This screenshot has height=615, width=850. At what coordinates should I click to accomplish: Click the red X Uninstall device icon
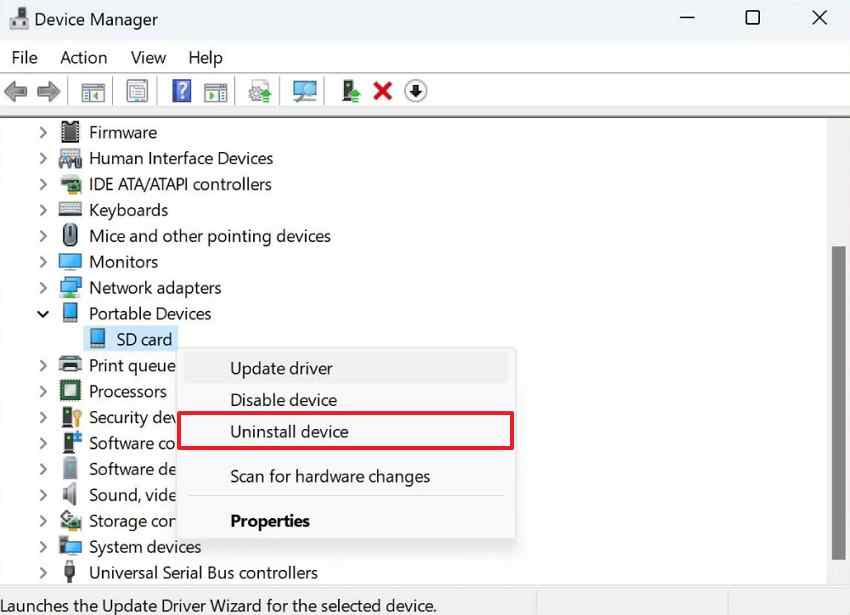coord(383,91)
